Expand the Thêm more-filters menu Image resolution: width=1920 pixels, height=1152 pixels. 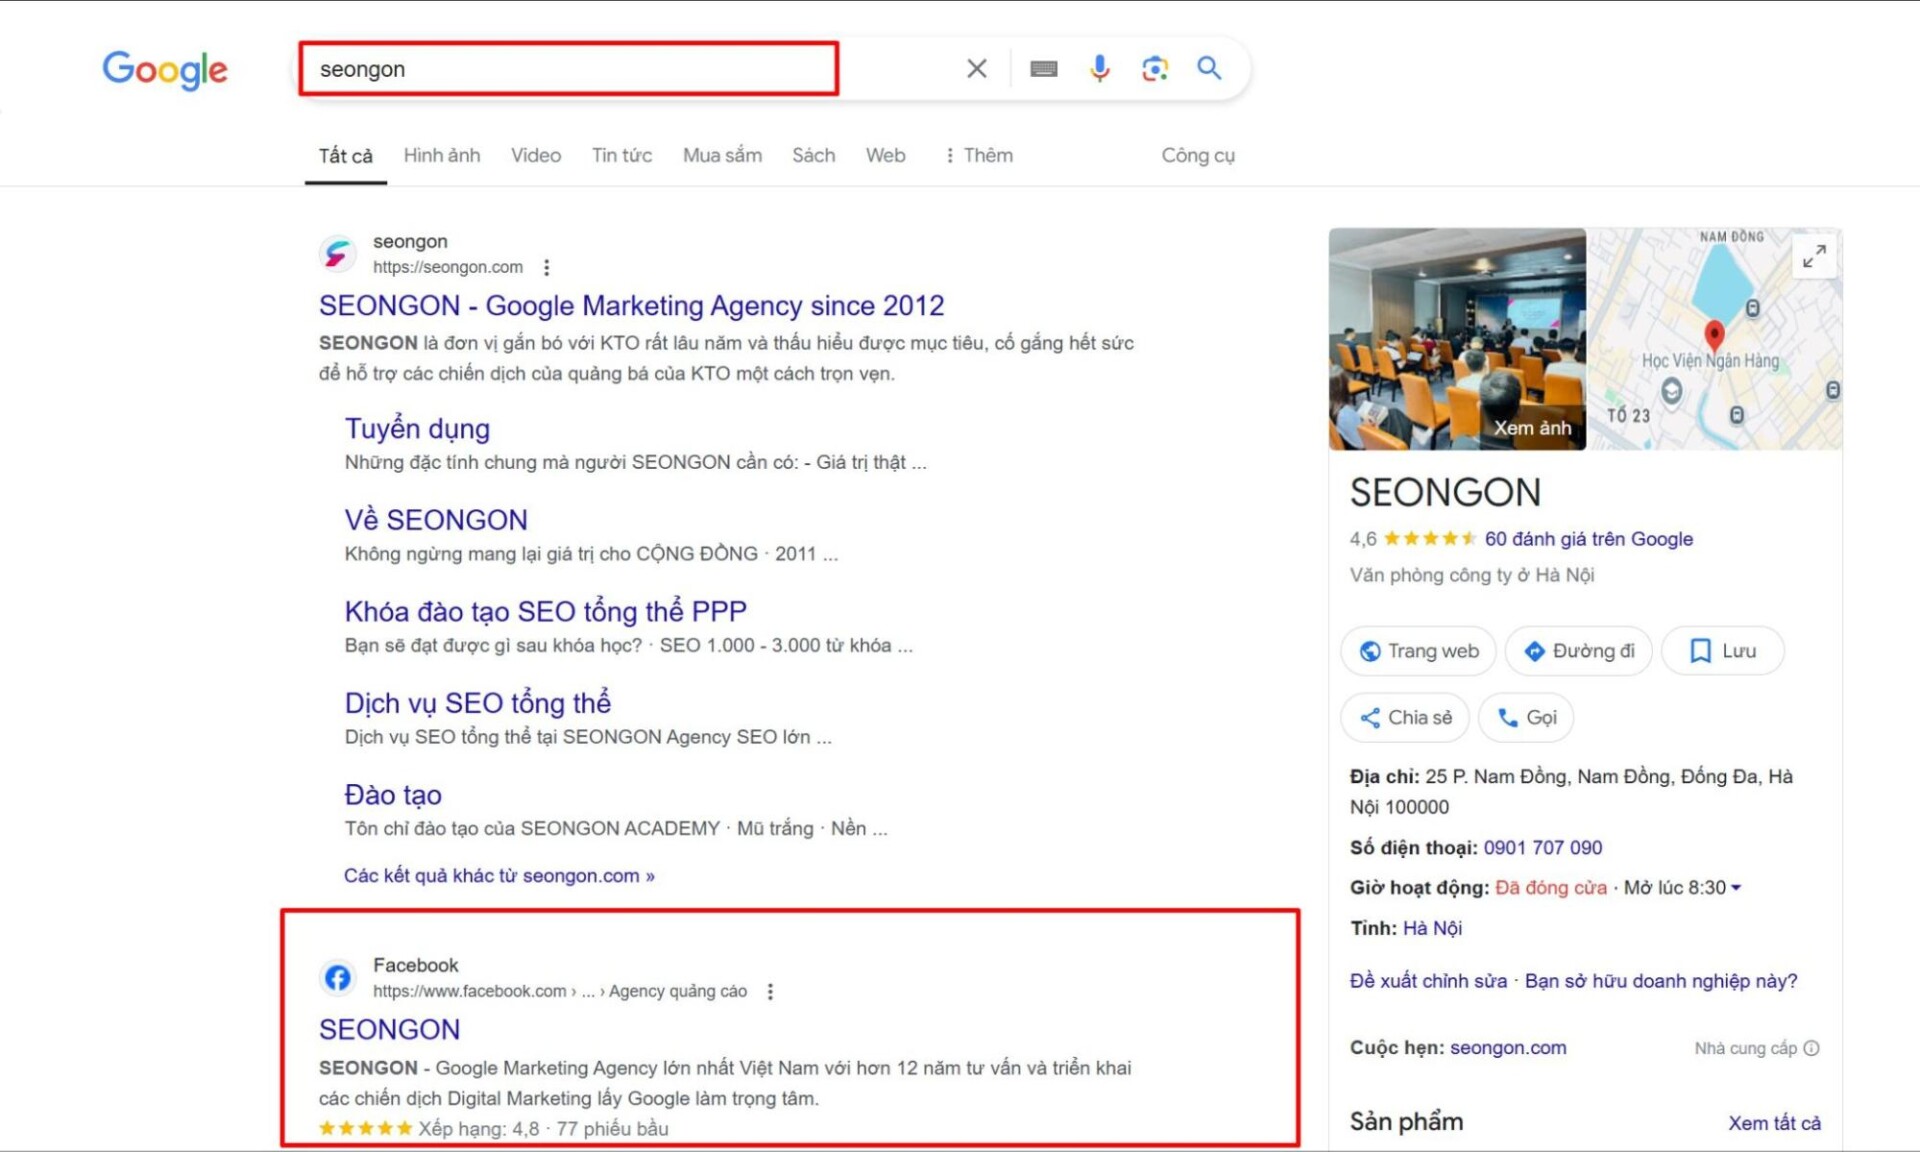tap(978, 155)
